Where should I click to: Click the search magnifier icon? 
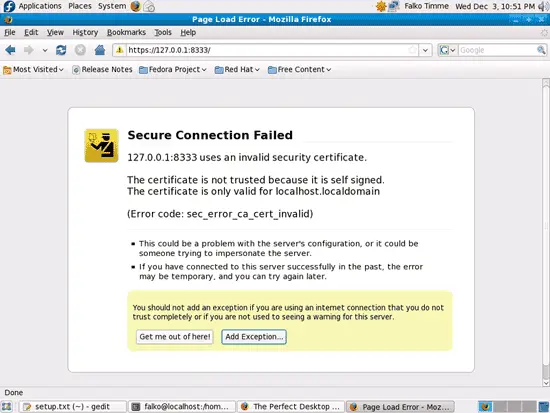click(x=541, y=50)
